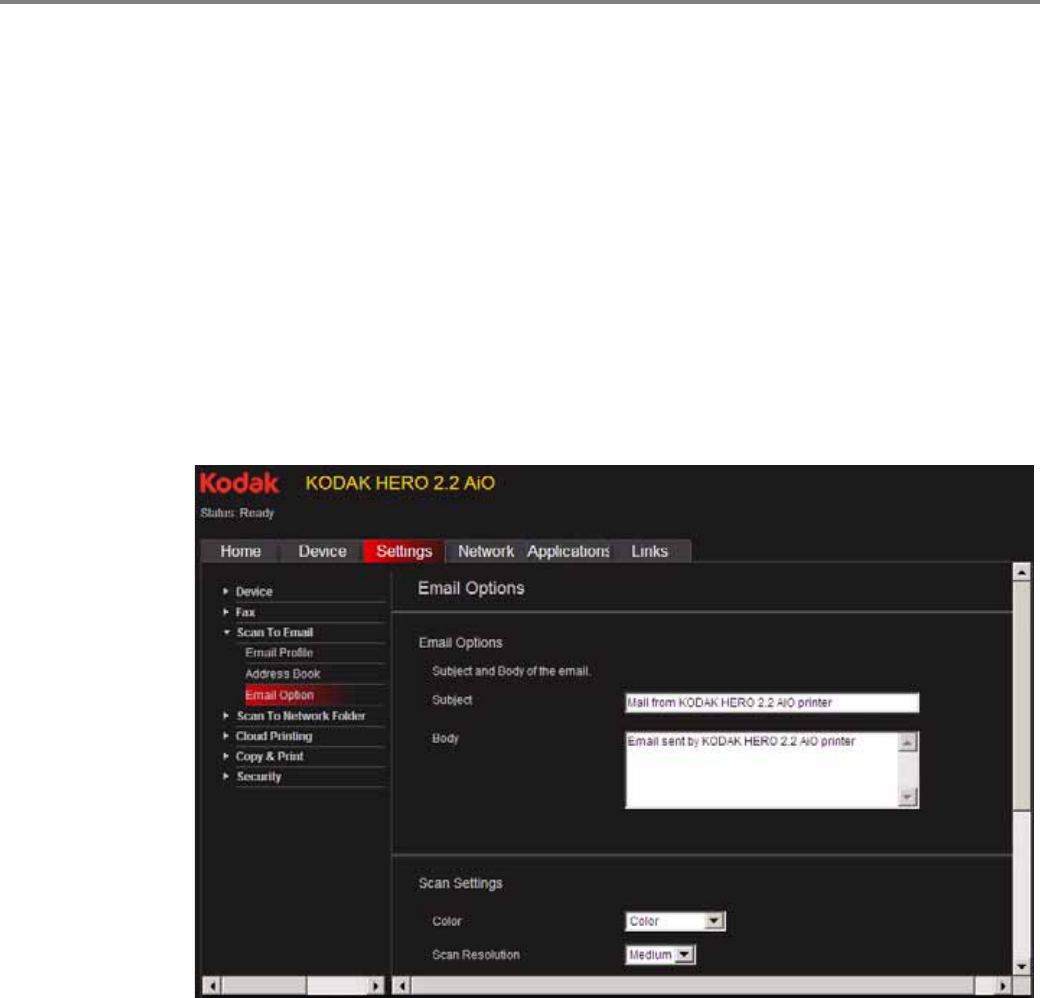Expand the Device tree arrow in the sidebar

click(x=226, y=591)
